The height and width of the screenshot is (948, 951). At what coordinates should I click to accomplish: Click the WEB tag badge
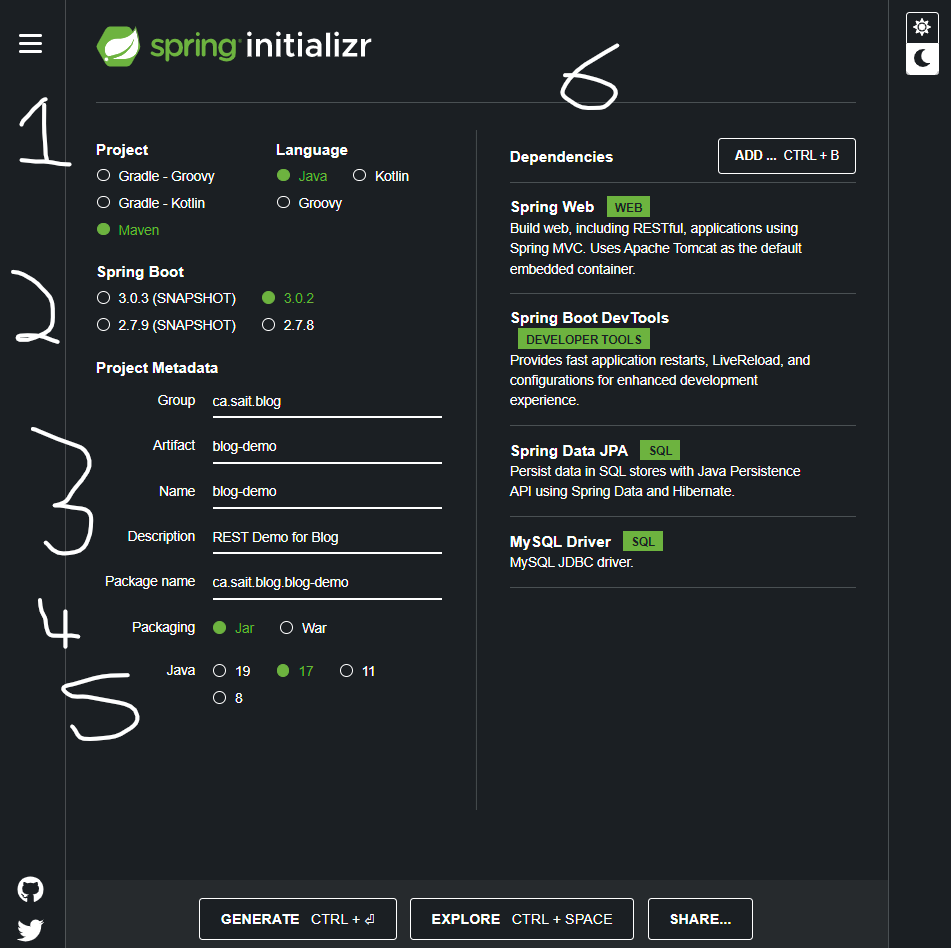click(x=628, y=207)
